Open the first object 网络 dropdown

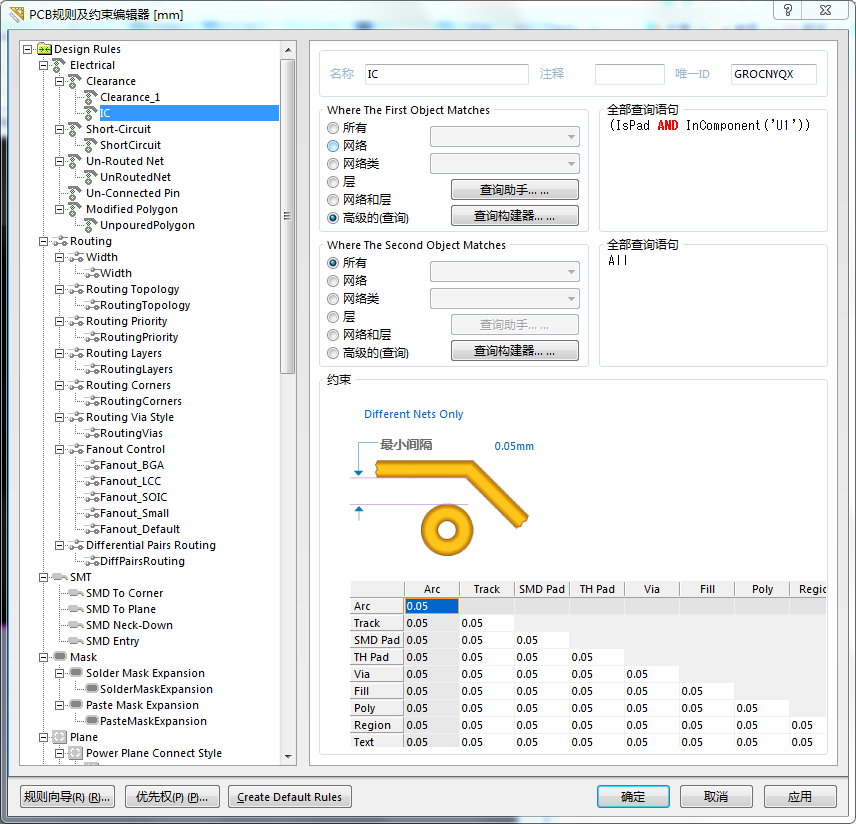click(x=504, y=137)
